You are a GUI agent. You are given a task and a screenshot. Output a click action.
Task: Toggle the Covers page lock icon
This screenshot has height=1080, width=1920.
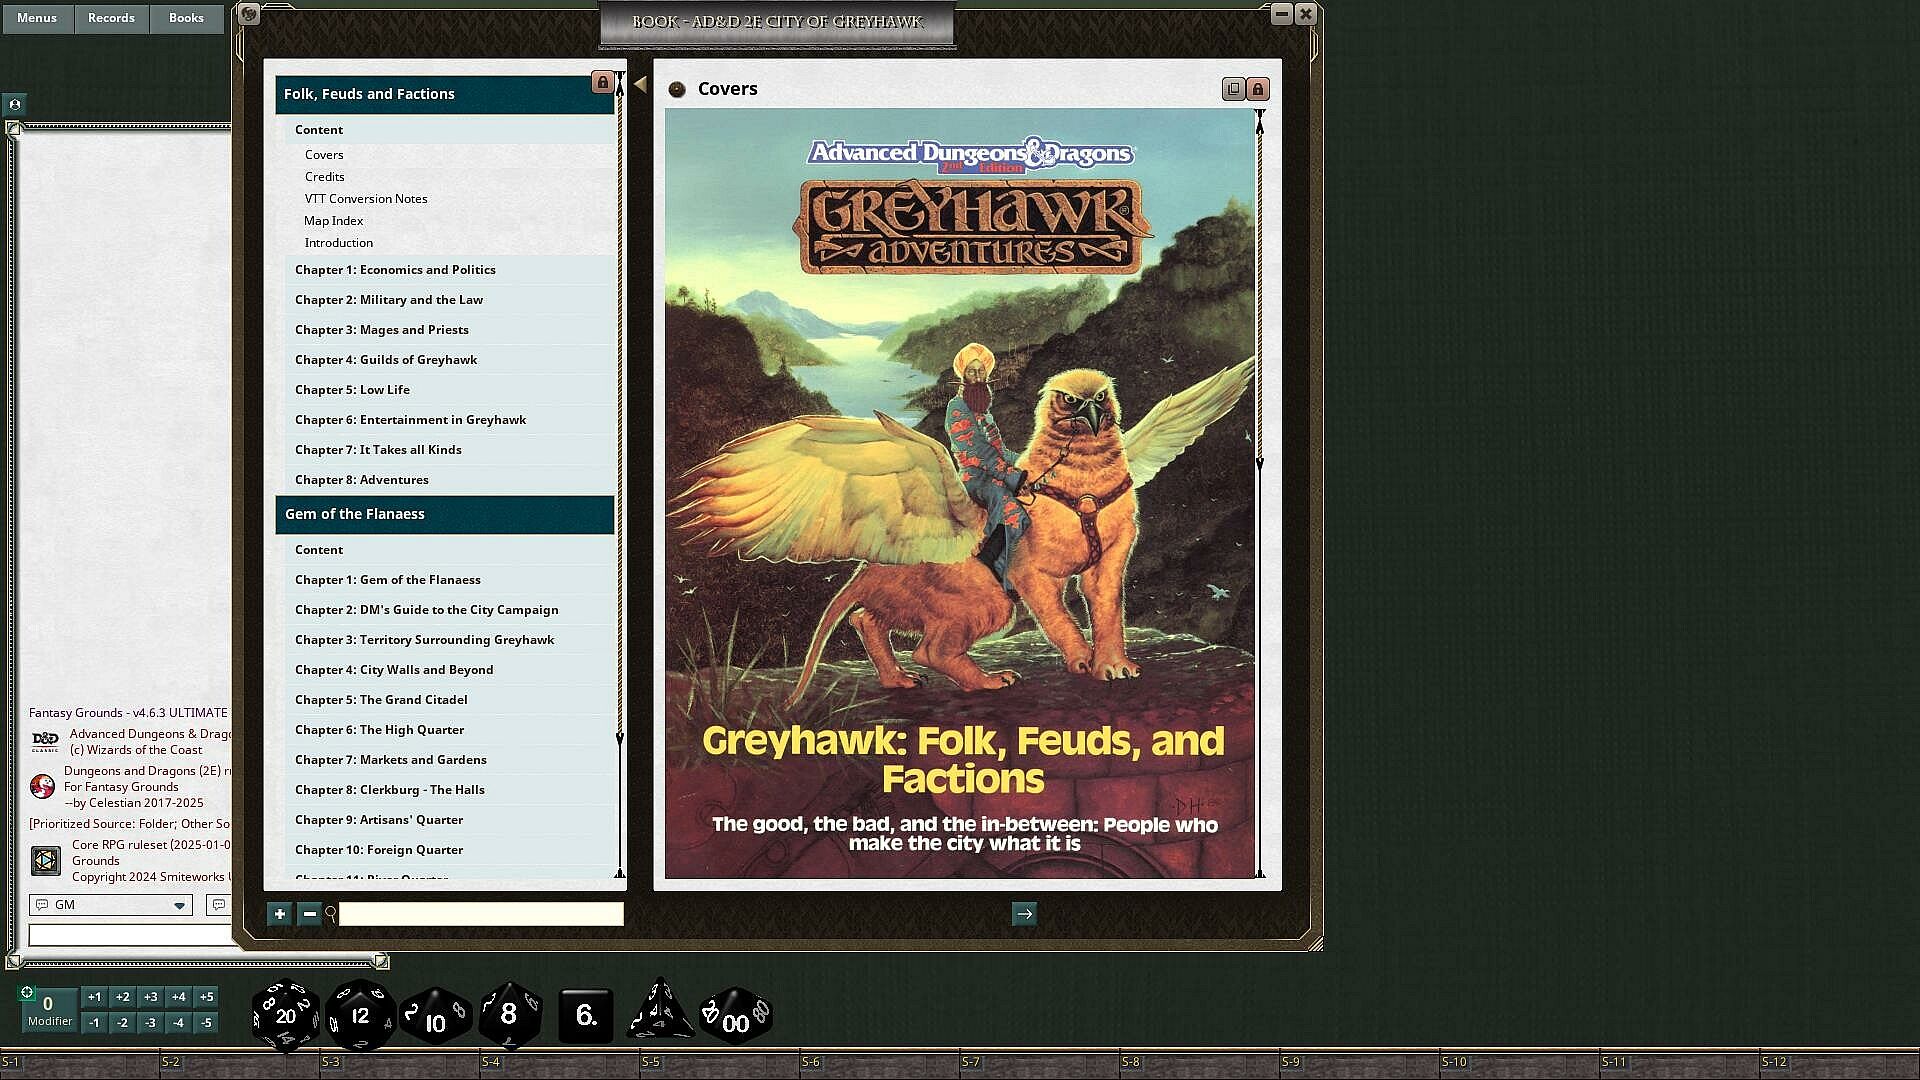pyautogui.click(x=1258, y=89)
